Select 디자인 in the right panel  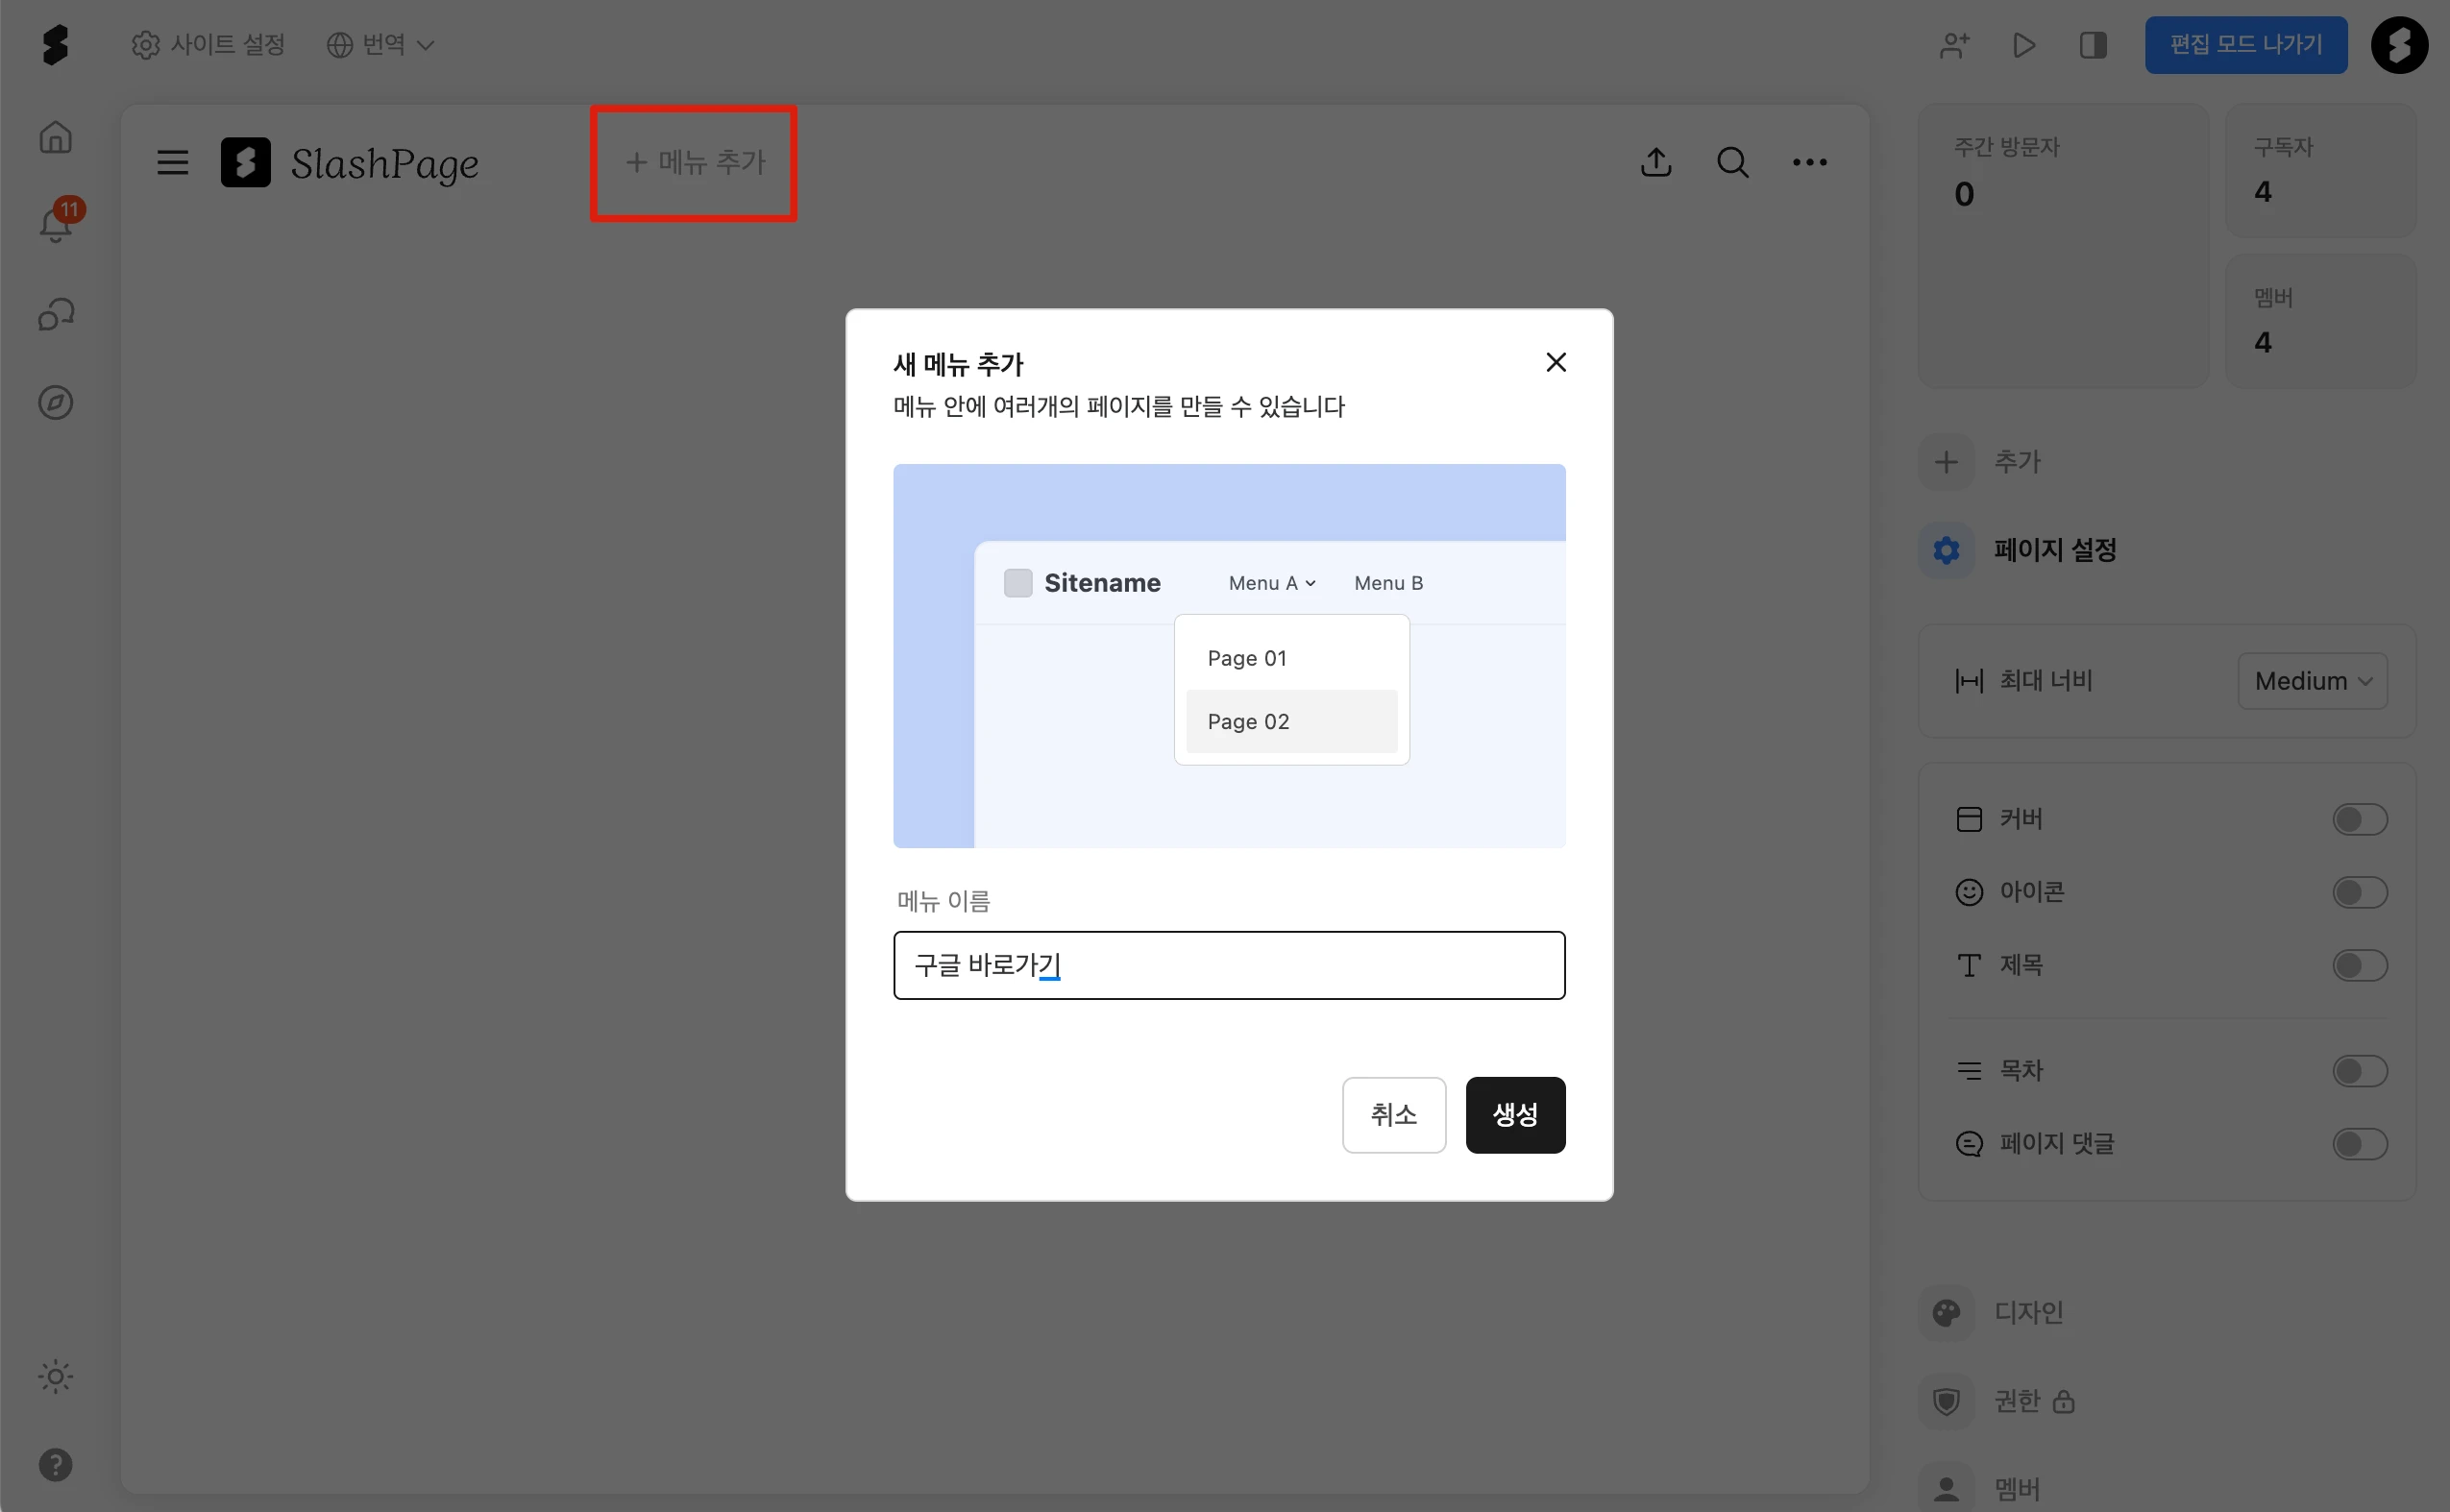click(2028, 1312)
